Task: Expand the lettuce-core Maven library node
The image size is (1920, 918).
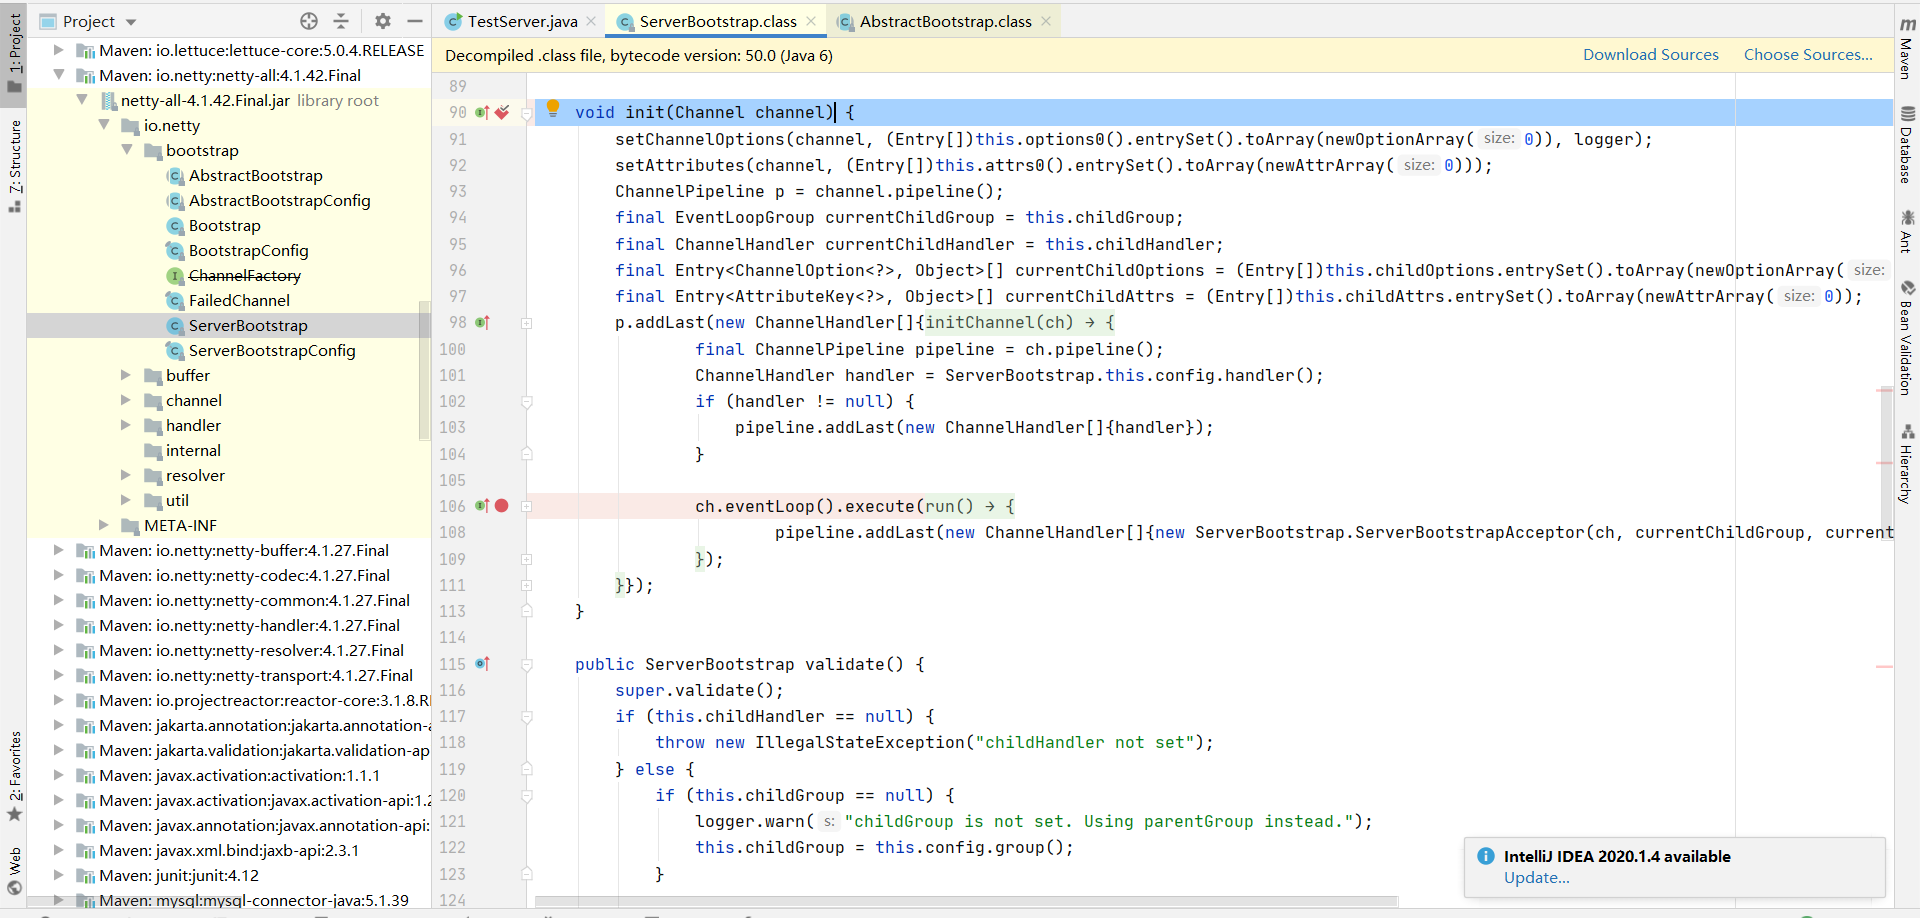Action: point(58,50)
